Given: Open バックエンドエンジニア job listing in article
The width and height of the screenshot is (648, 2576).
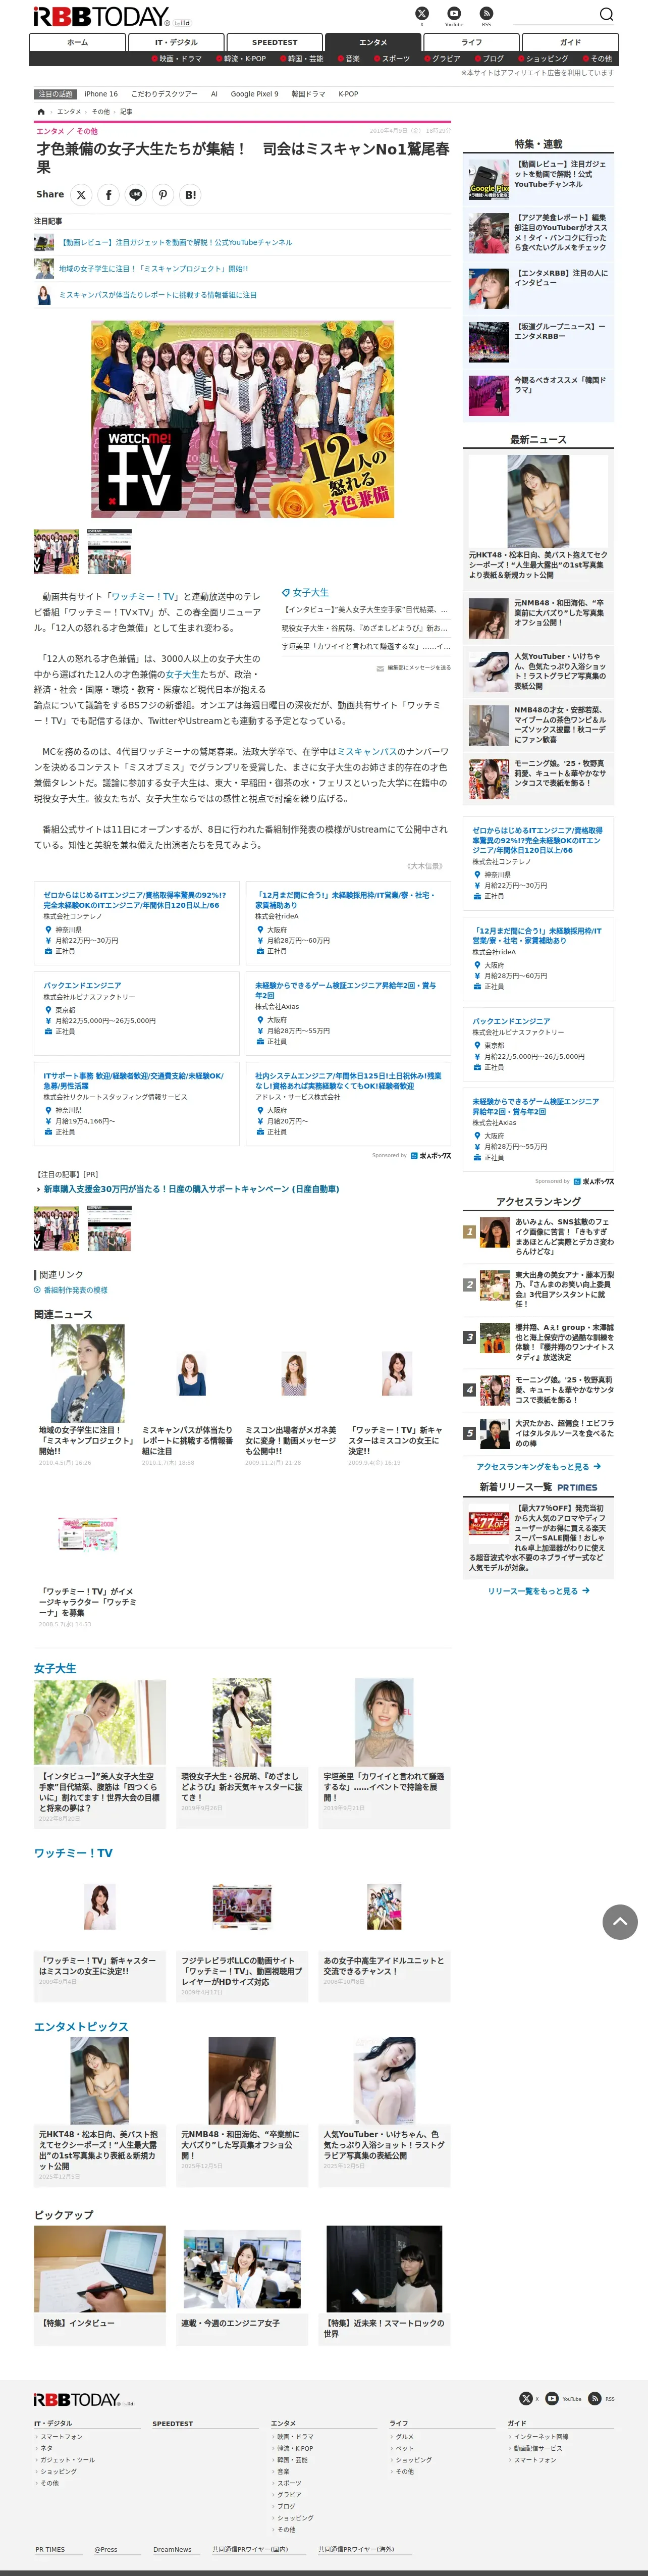Looking at the screenshot, I should tap(82, 986).
